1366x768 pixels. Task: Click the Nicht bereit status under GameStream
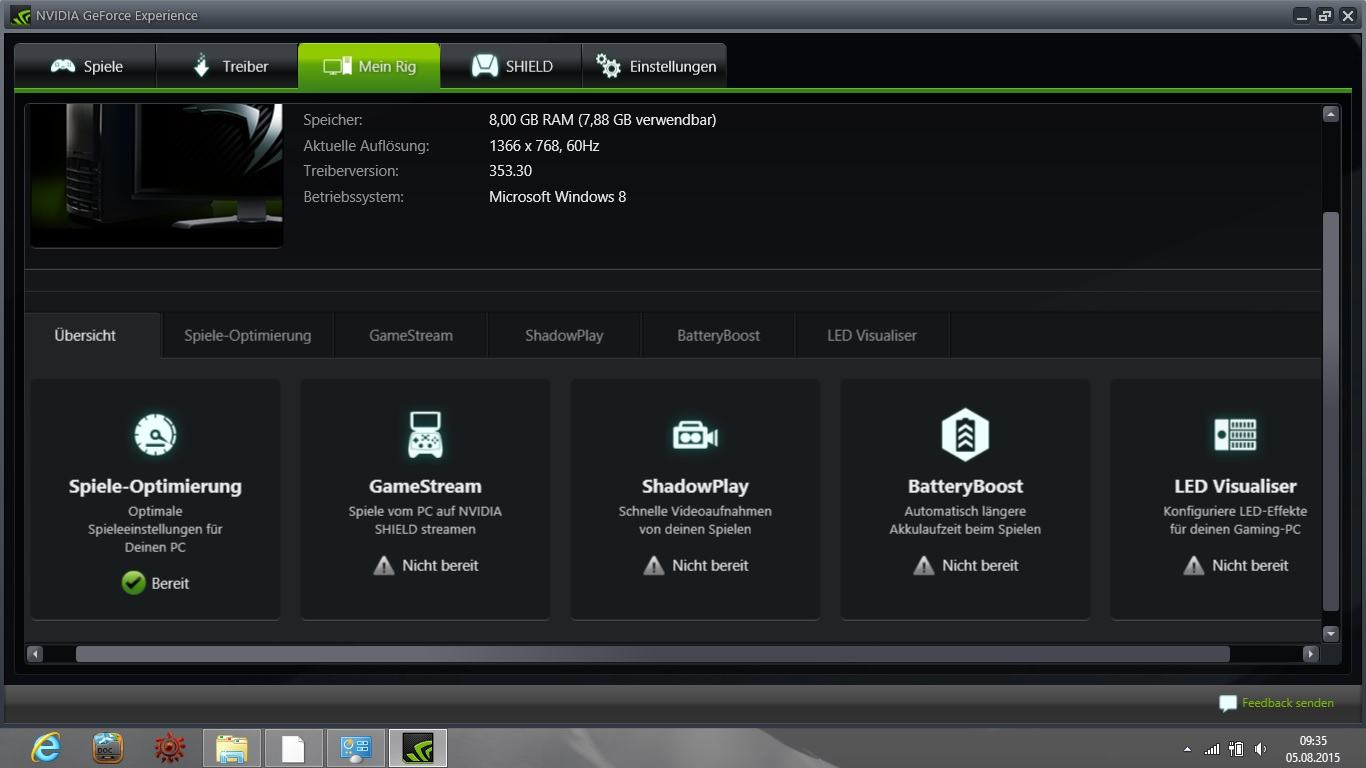tap(440, 566)
